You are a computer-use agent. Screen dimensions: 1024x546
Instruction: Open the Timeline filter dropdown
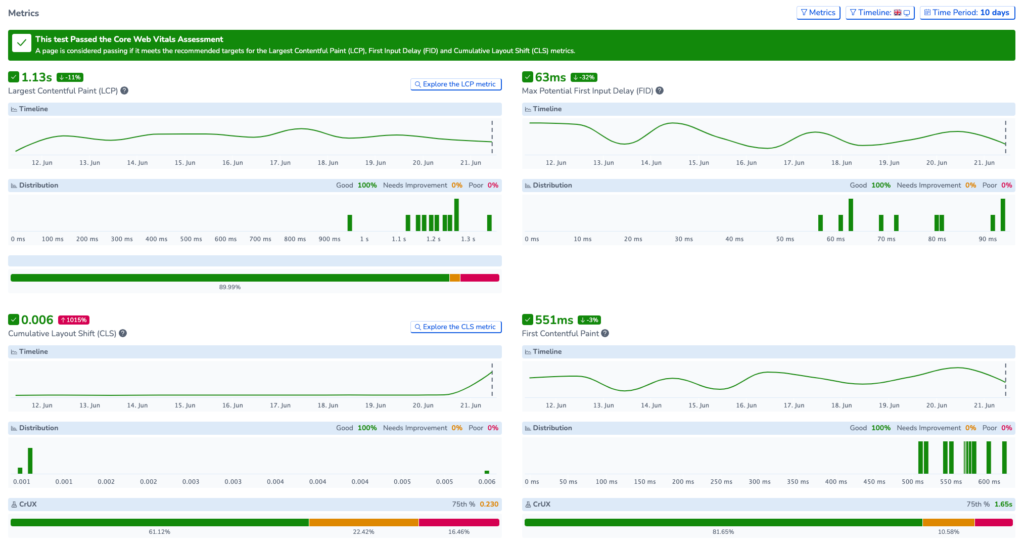click(x=880, y=12)
